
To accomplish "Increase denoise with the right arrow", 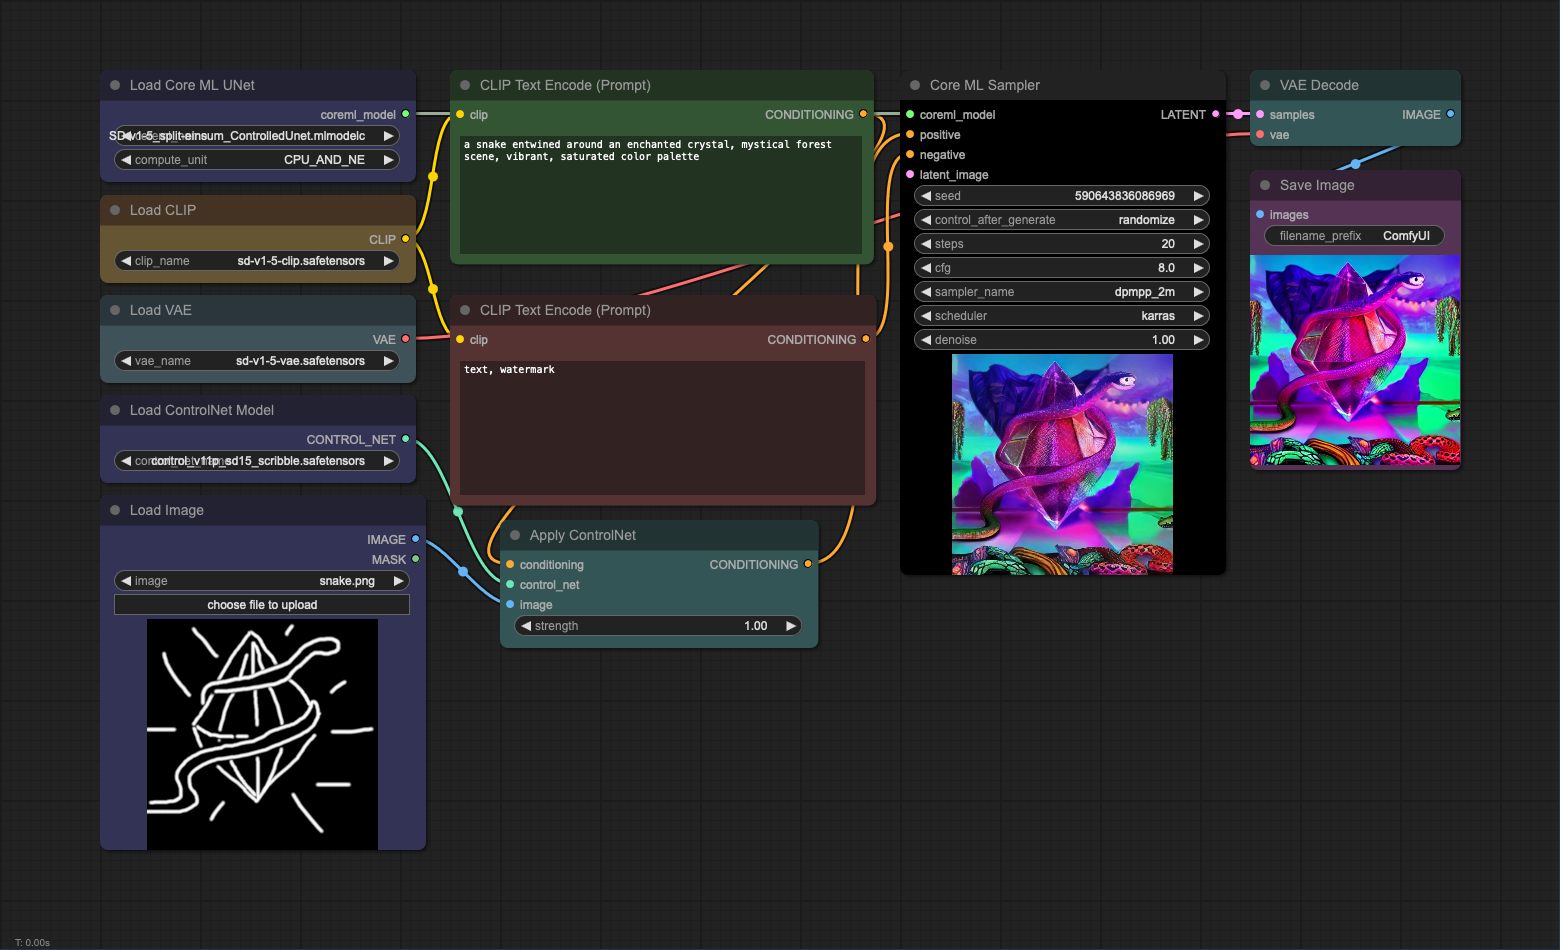I will click(x=1199, y=340).
